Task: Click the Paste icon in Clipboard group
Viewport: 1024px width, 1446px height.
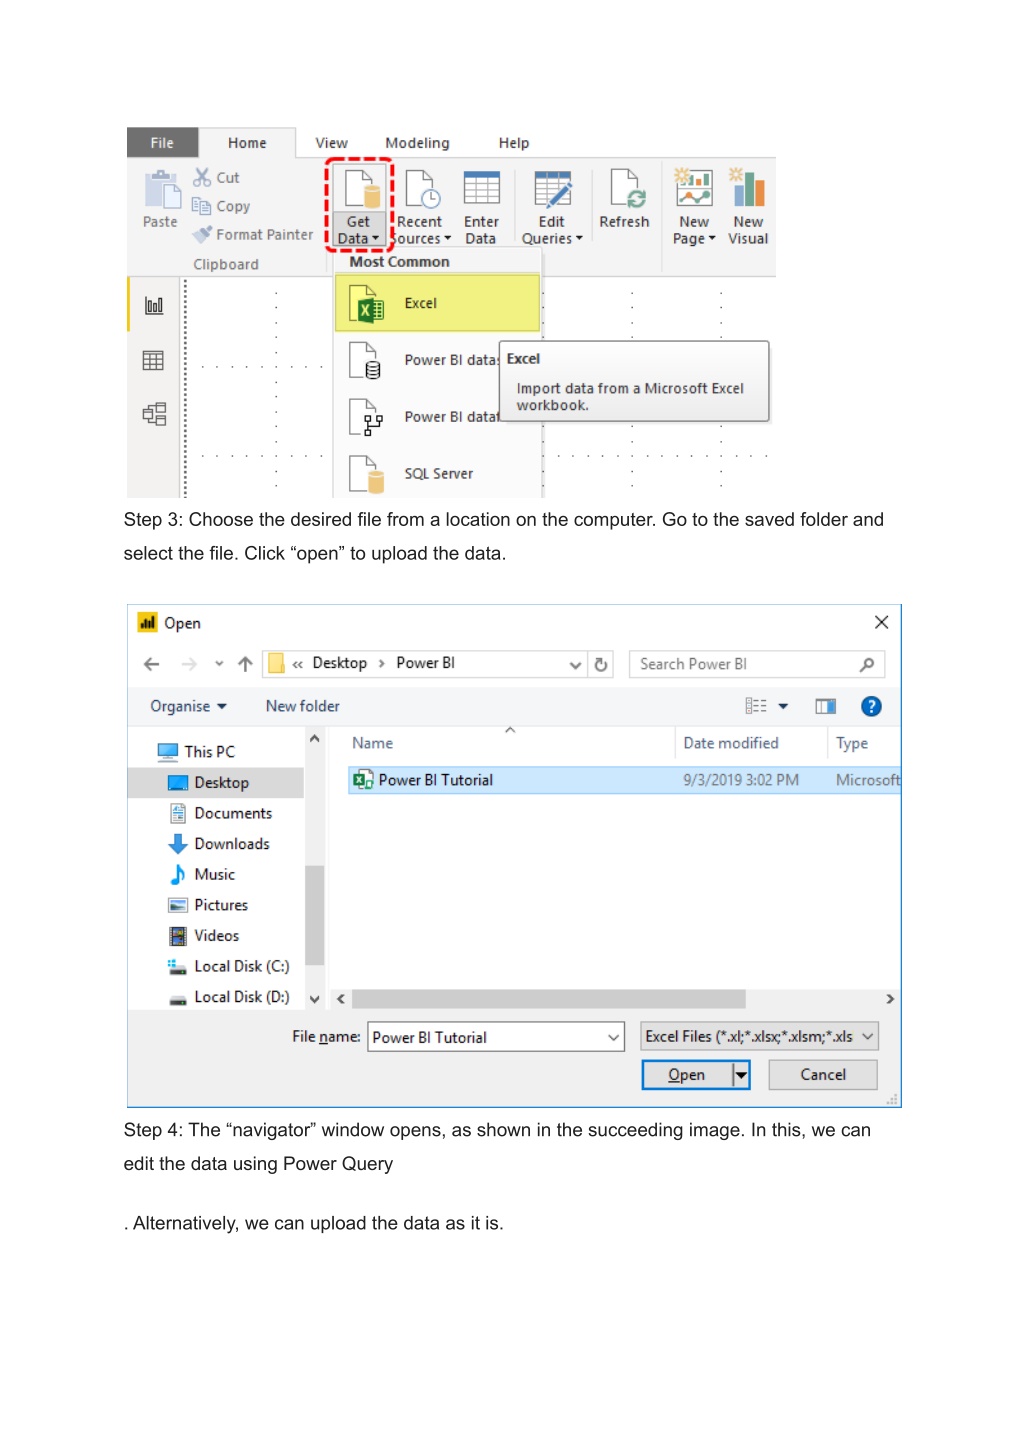Action: (x=161, y=190)
